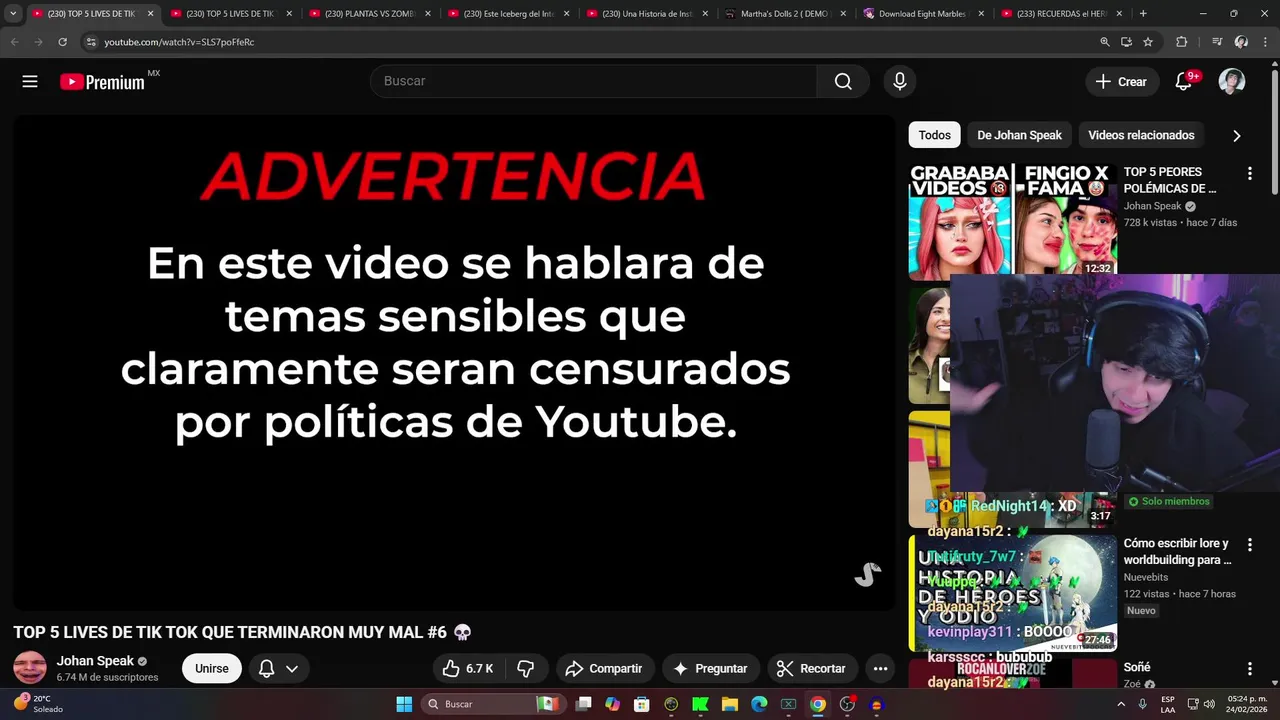Click the Chrome address bar URL
This screenshot has height=720, width=1280.
(x=179, y=42)
